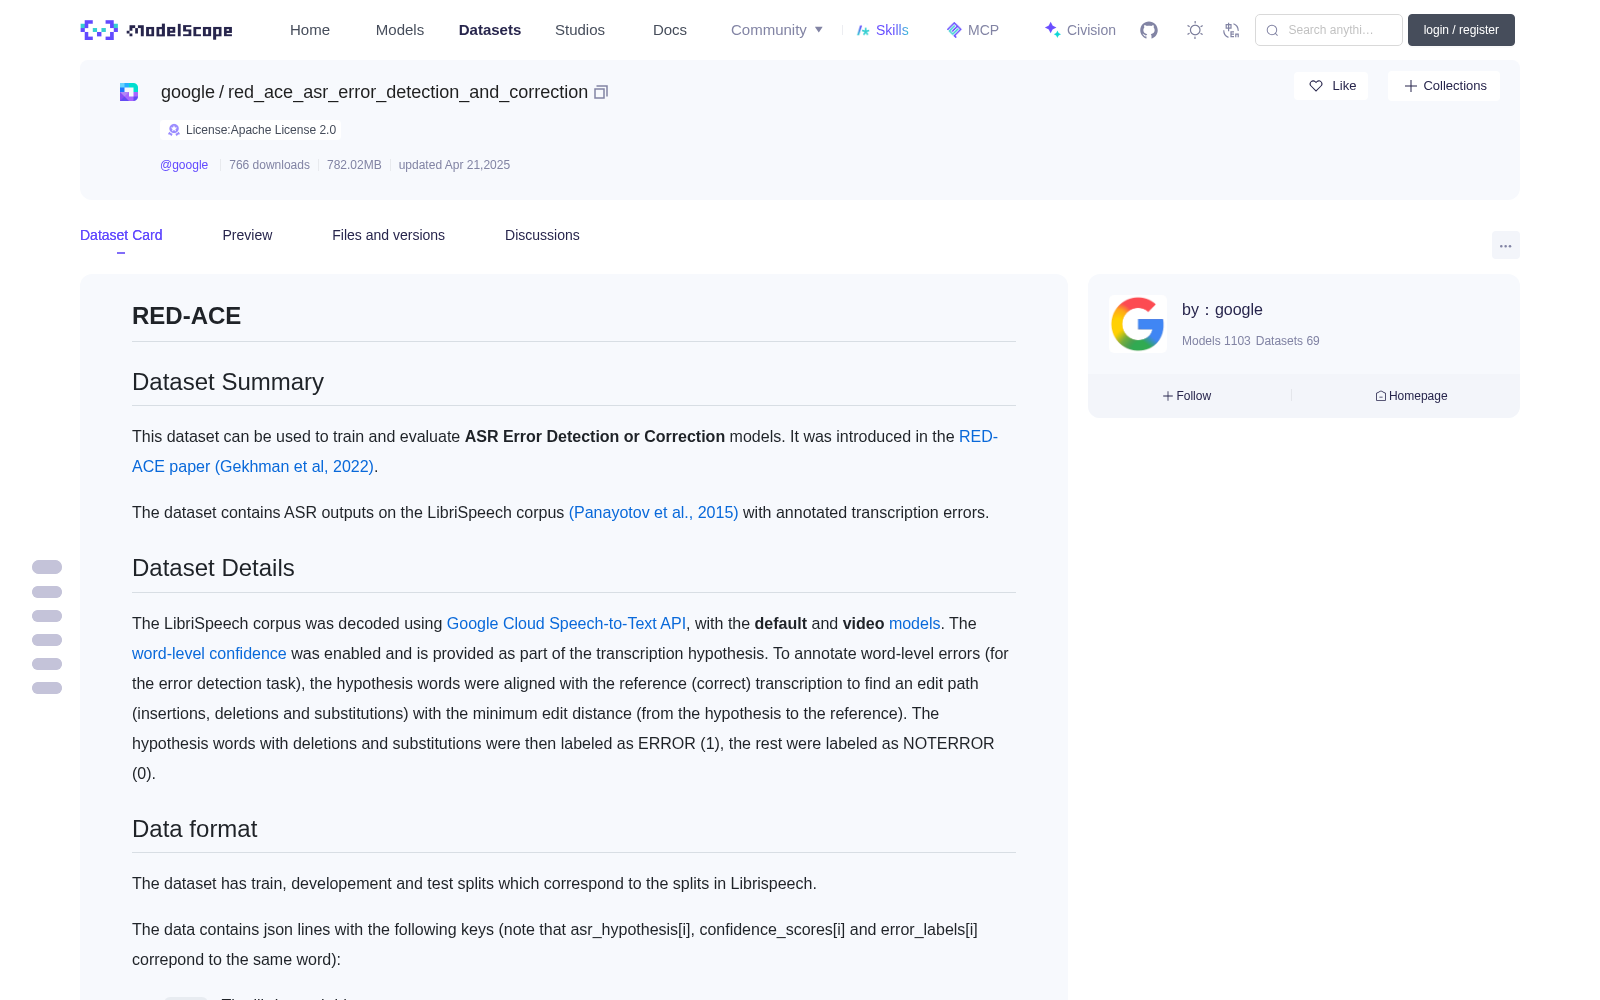The image size is (1600, 1000).
Task: Go to the Home page
Action: point(310,30)
